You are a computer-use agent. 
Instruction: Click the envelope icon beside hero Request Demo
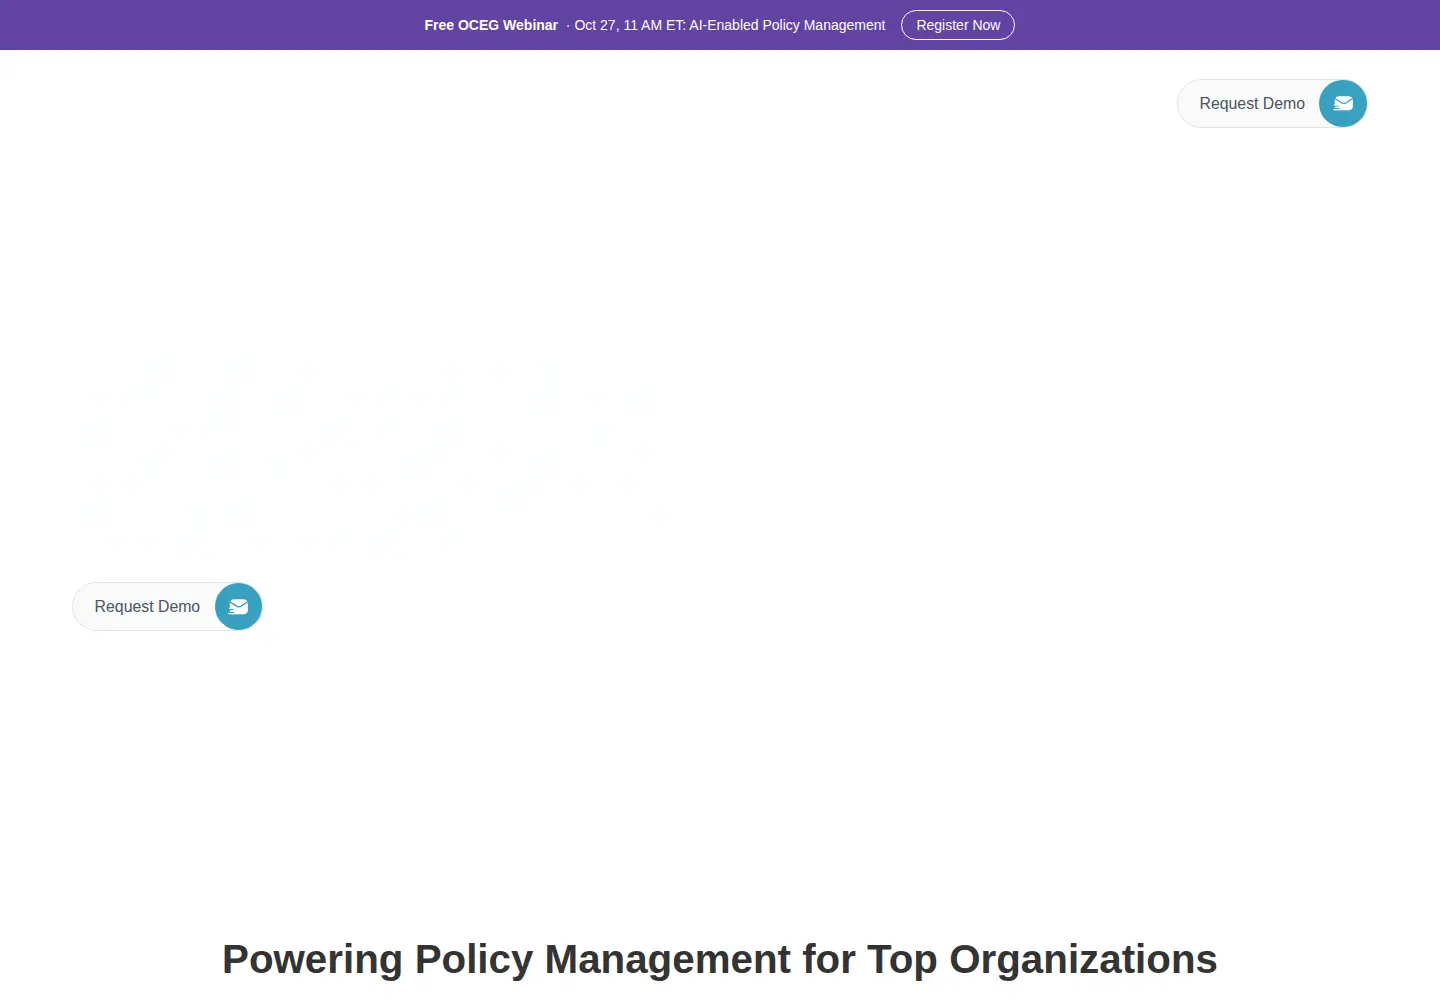click(x=238, y=607)
